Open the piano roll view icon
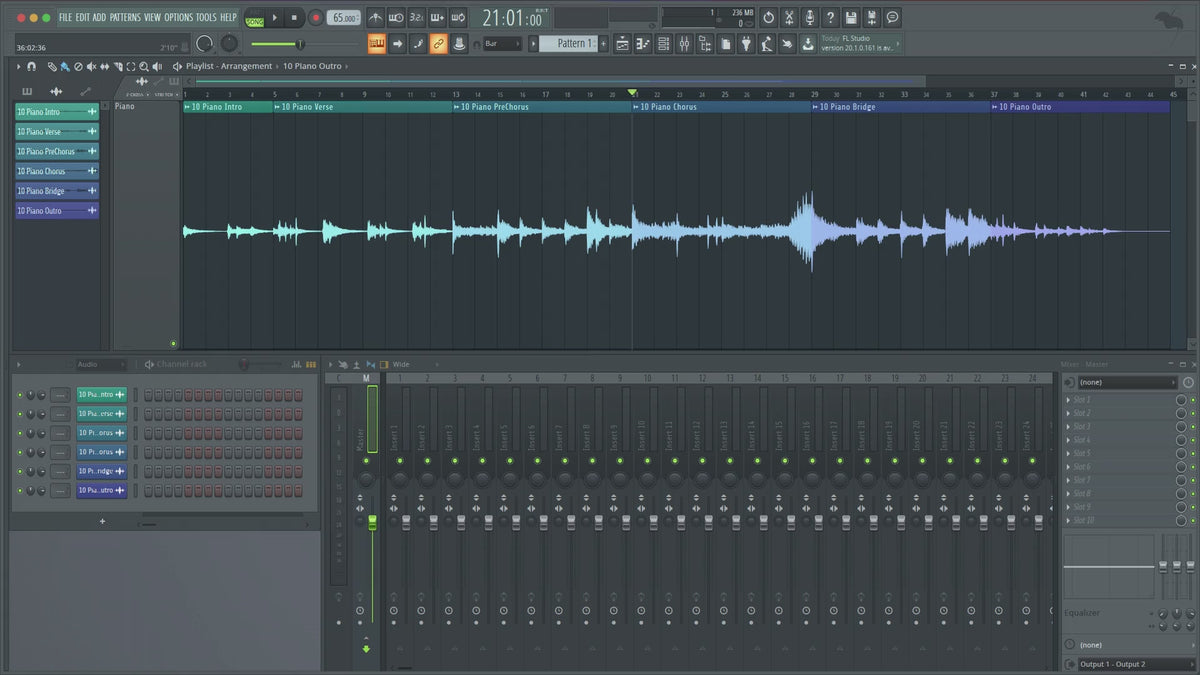This screenshot has width=1200, height=675. point(642,44)
